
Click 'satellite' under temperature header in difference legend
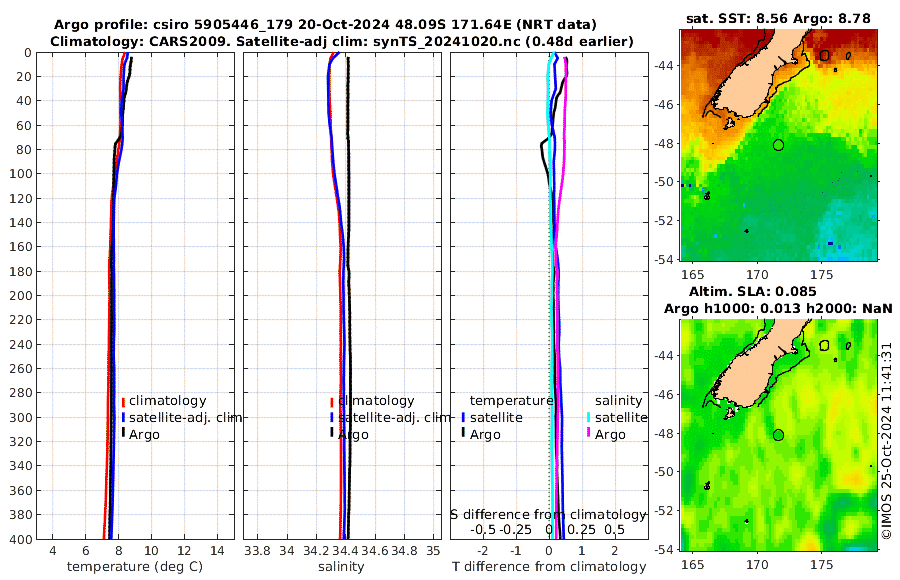click(496, 417)
